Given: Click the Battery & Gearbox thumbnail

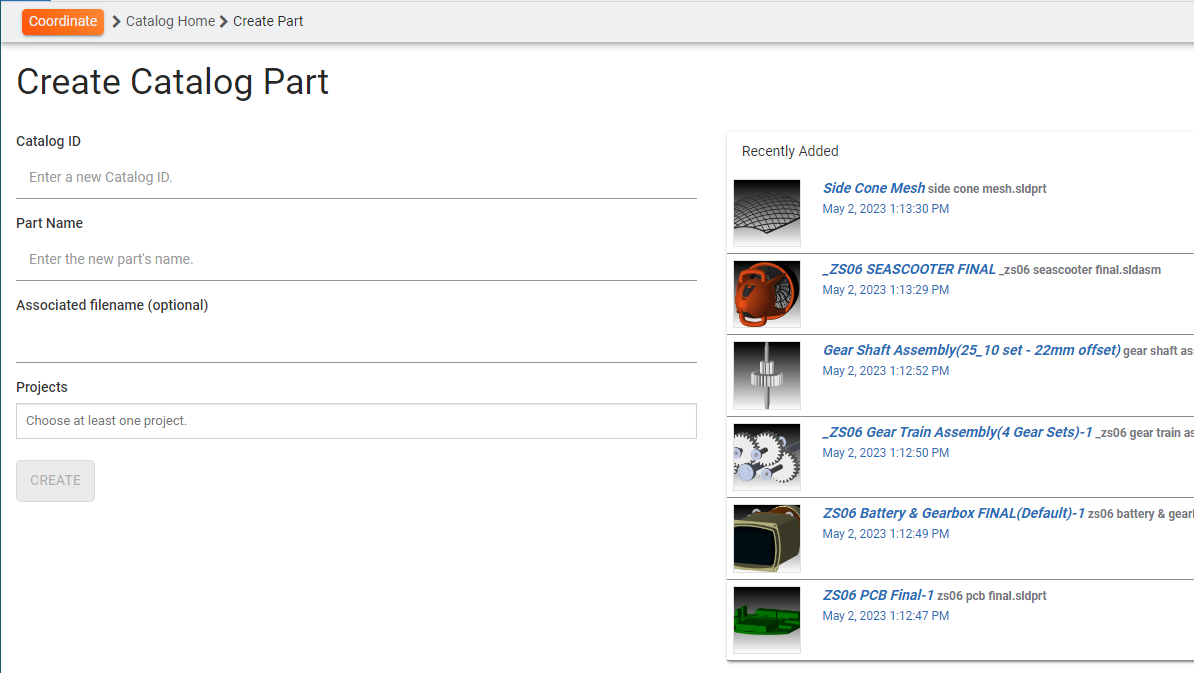Looking at the screenshot, I should pyautogui.click(x=767, y=538).
